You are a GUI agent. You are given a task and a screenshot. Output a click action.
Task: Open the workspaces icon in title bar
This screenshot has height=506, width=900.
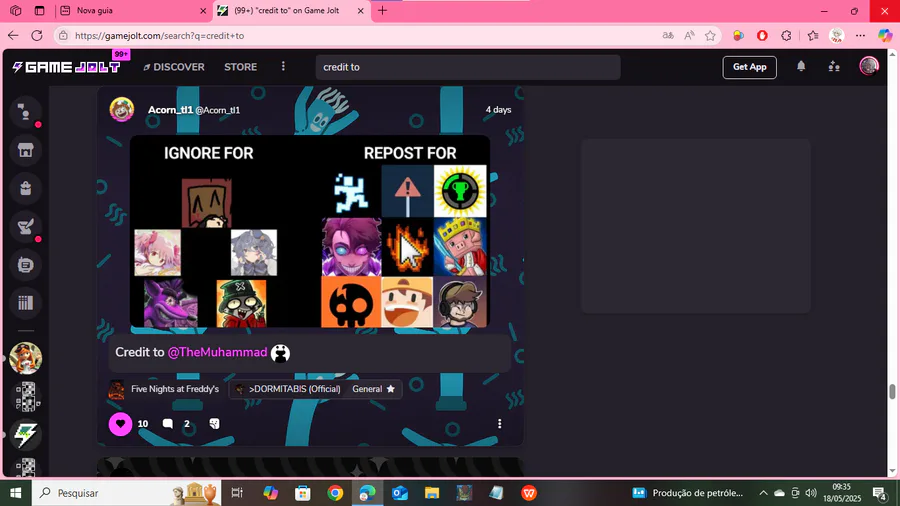tap(15, 10)
